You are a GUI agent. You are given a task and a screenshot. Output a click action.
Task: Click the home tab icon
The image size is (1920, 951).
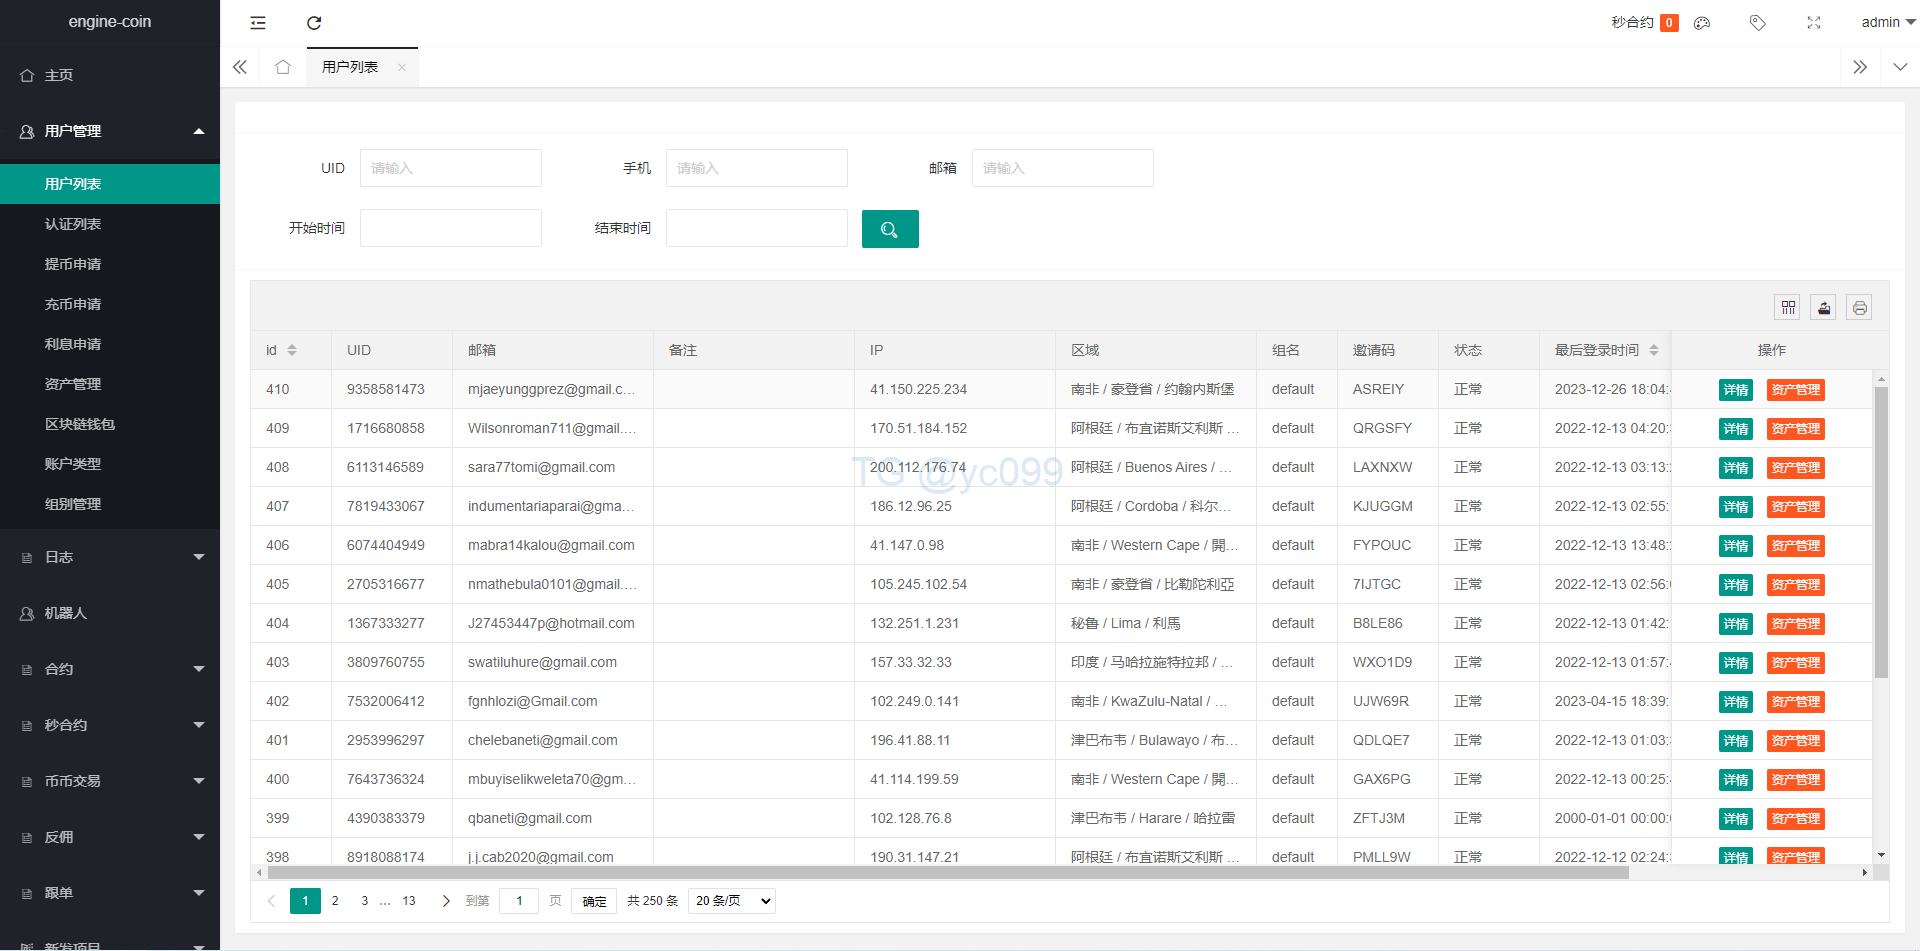pos(283,67)
